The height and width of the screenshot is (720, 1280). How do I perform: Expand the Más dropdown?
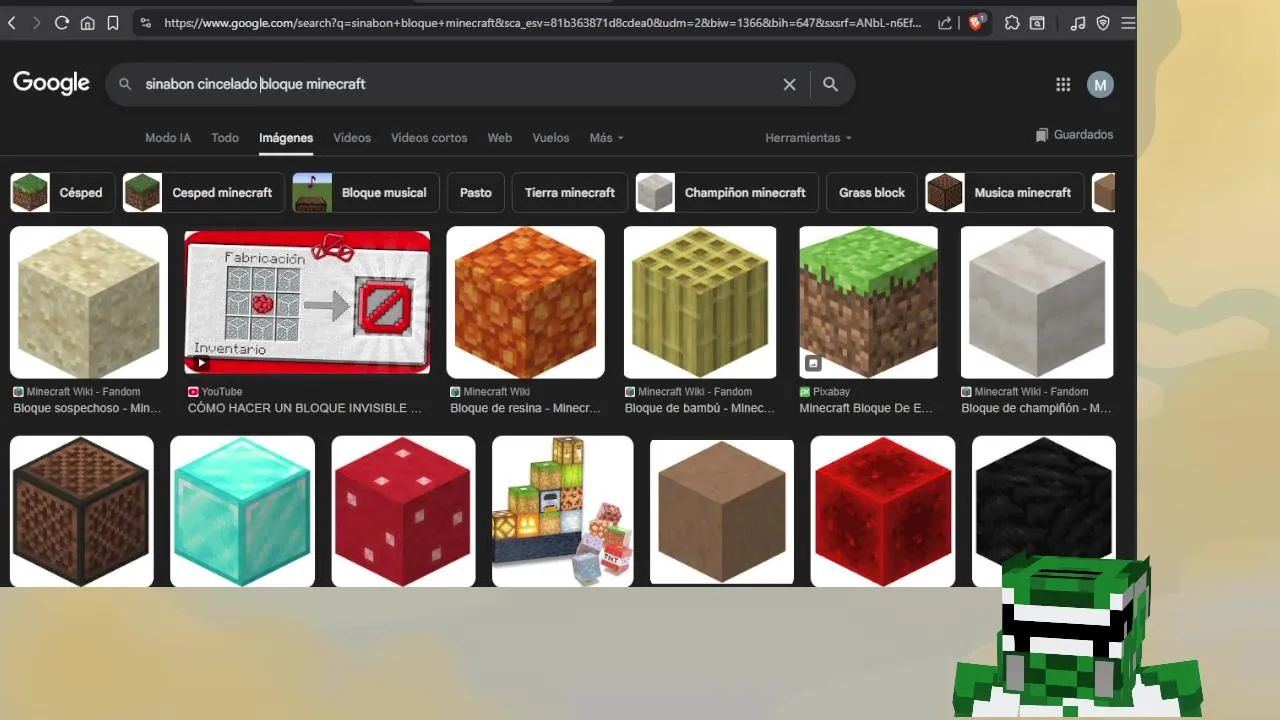606,138
